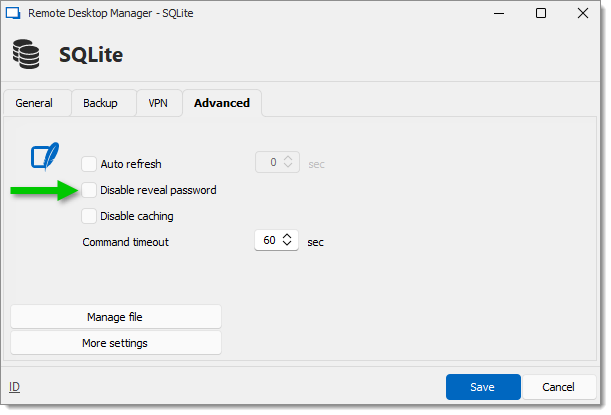Open the General tab

pyautogui.click(x=37, y=103)
